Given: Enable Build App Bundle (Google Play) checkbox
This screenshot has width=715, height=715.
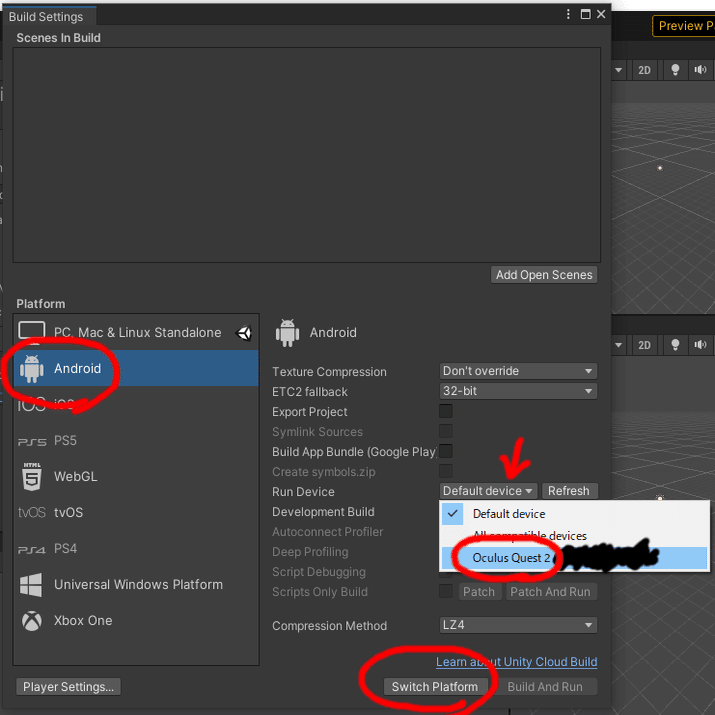Looking at the screenshot, I should [x=446, y=451].
